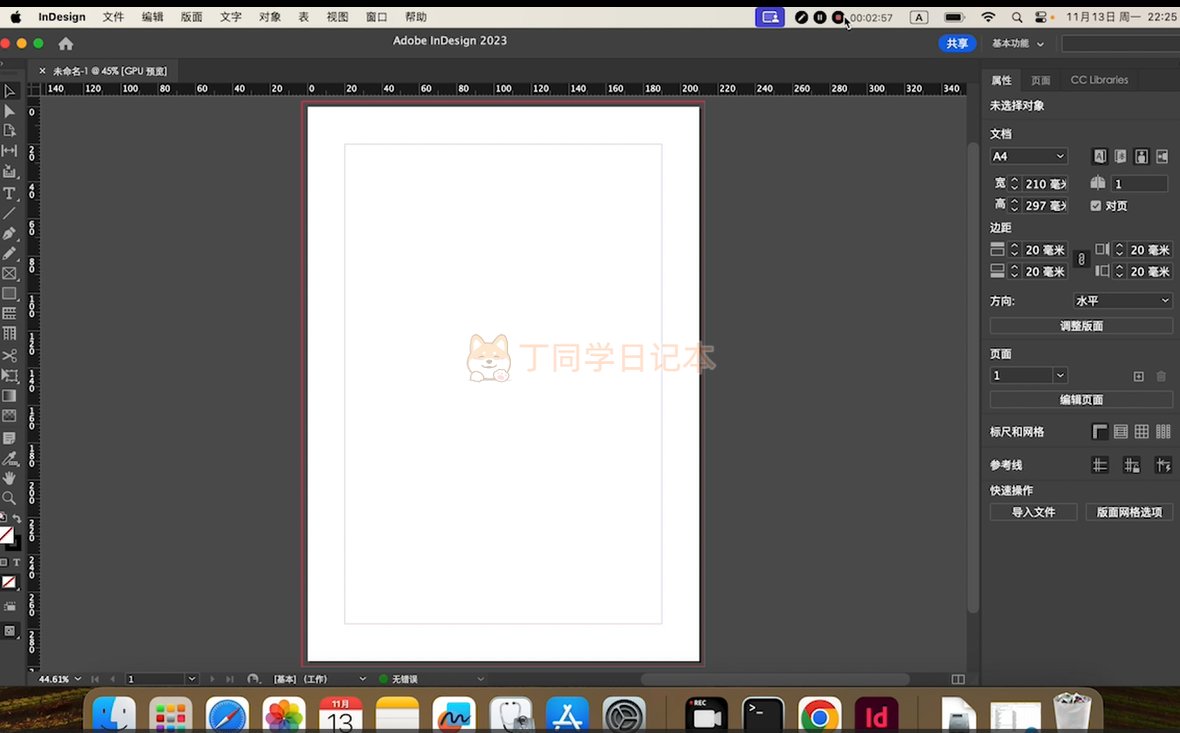Viewport: 1180px width, 733px height.
Task: Click the 调整版面 button
Action: pyautogui.click(x=1081, y=326)
